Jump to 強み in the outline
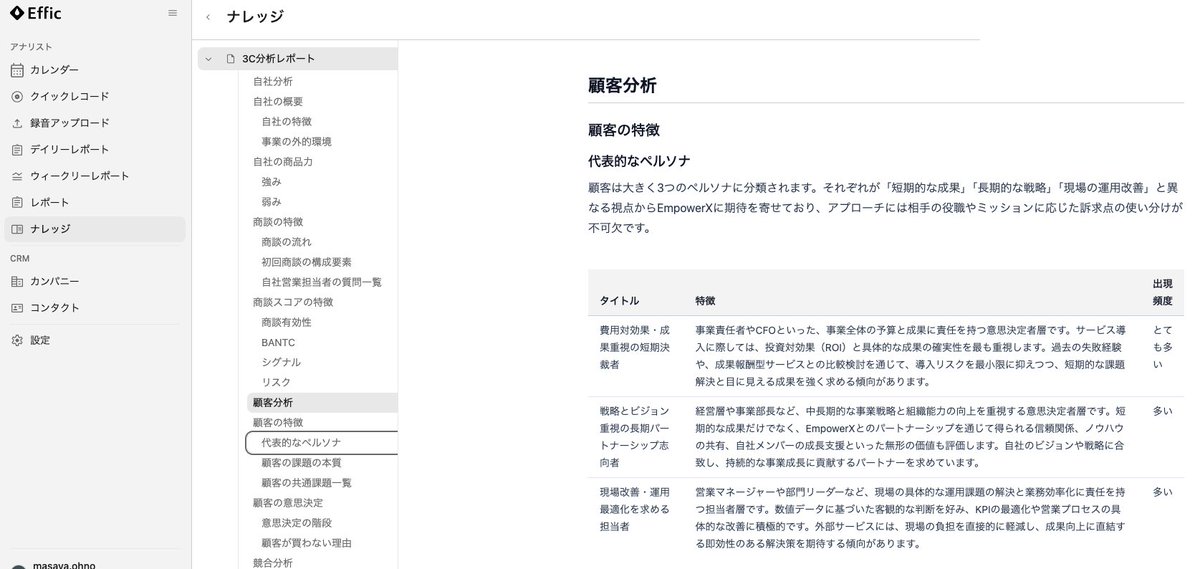Image resolution: width=1200 pixels, height=569 pixels. (271, 181)
